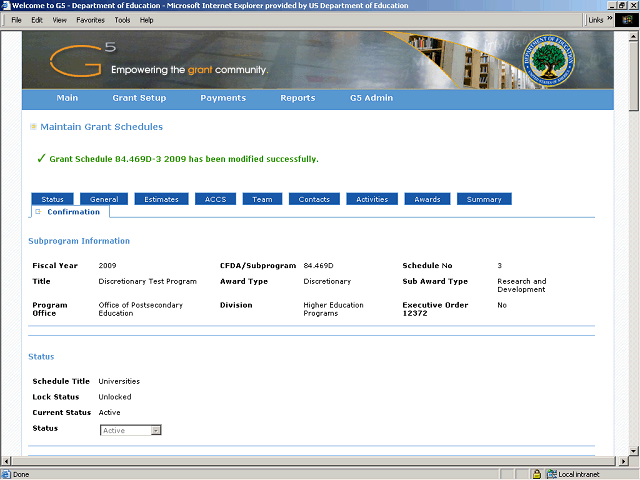Click the Confirmation tab's small icon
Screen dimensions: 640x480
tap(38, 211)
